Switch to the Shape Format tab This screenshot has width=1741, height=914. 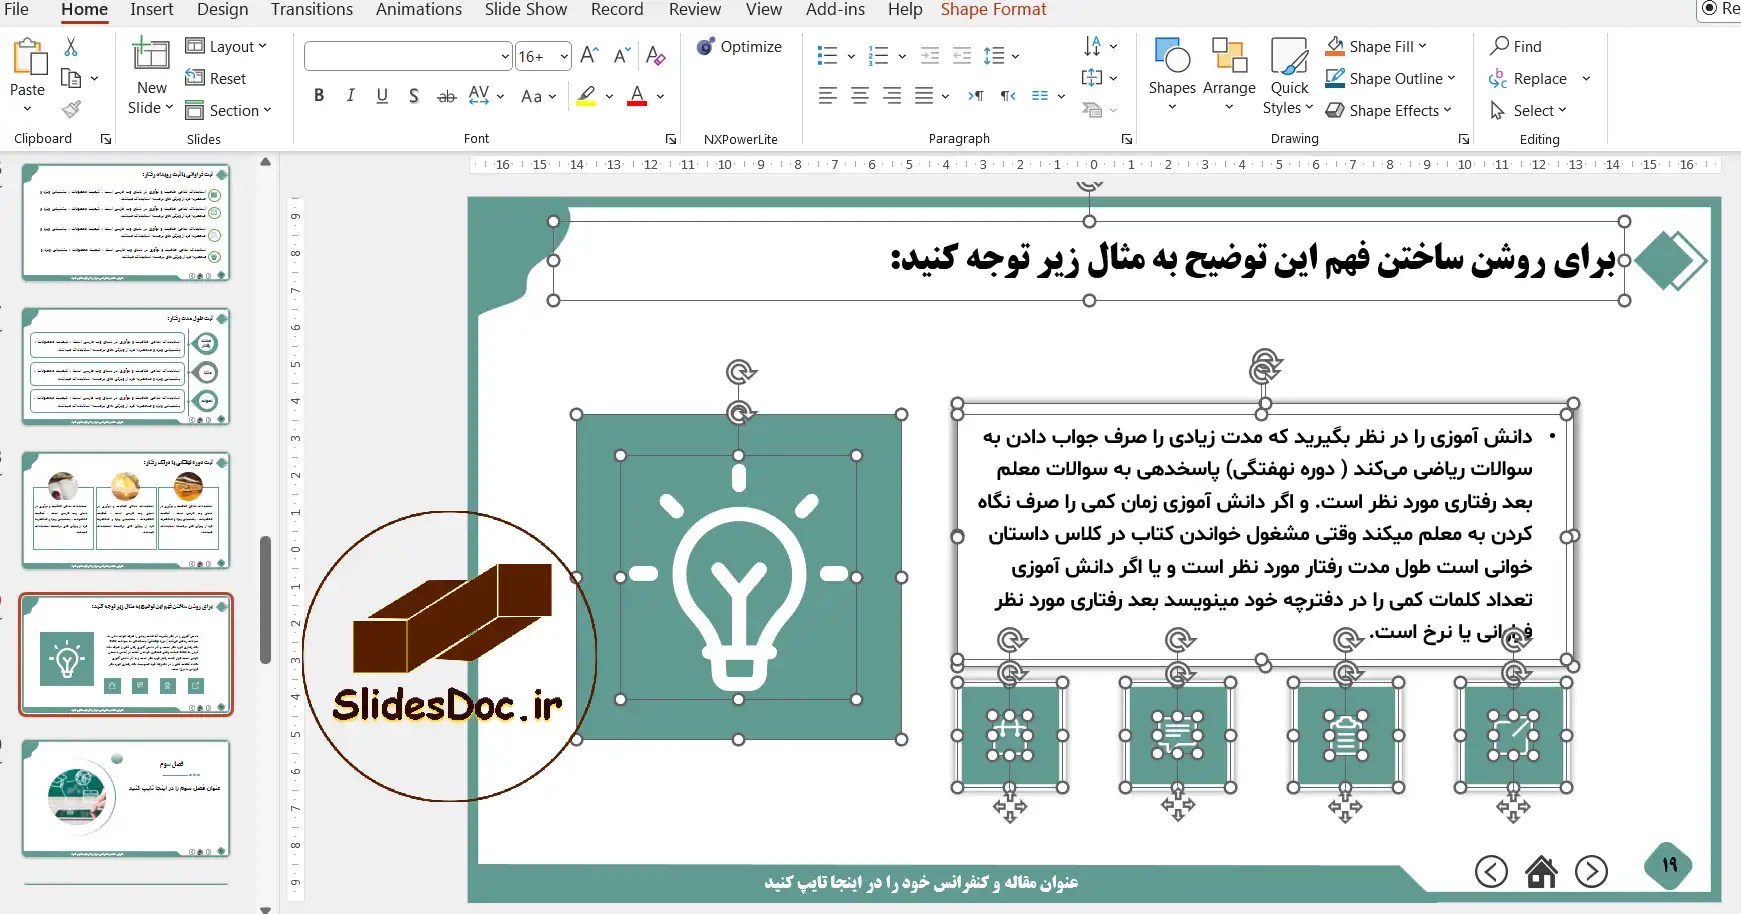pyautogui.click(x=993, y=10)
